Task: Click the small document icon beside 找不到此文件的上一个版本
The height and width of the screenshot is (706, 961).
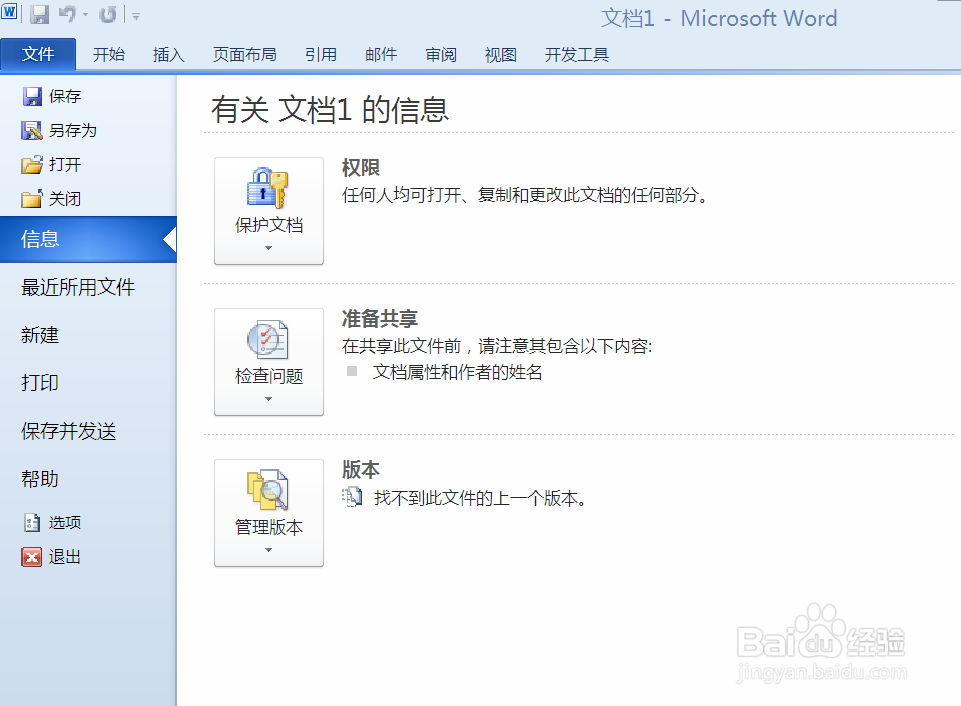Action: coord(352,497)
